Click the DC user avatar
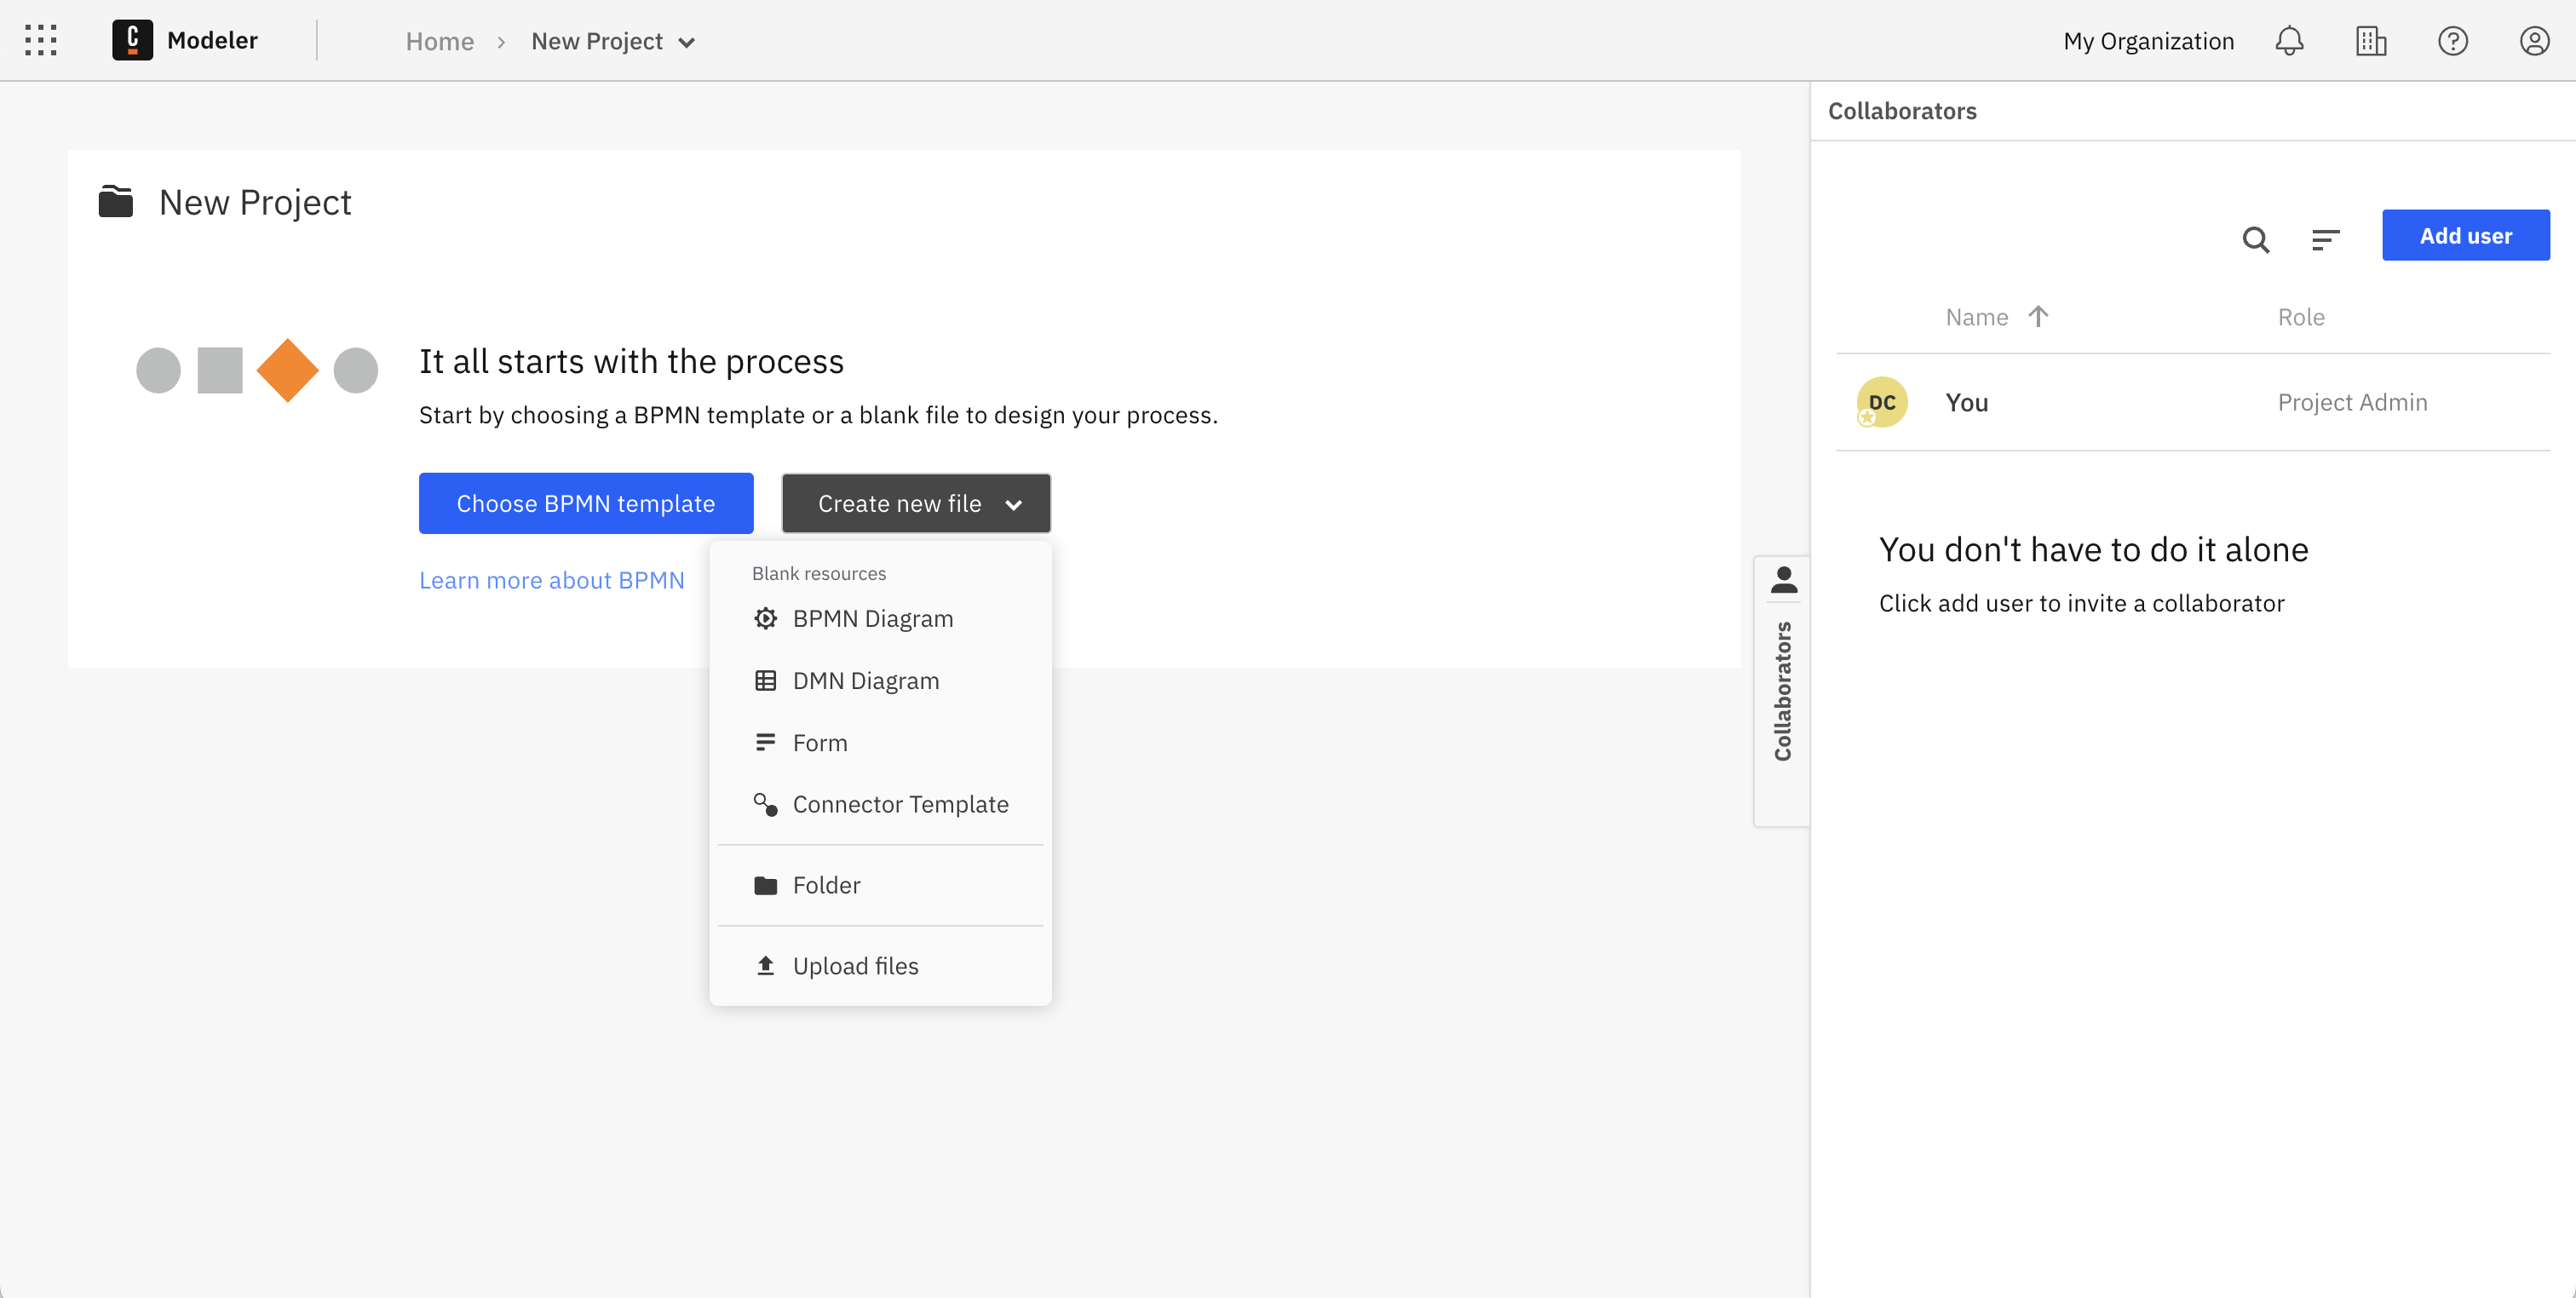Image resolution: width=2576 pixels, height=1298 pixels. click(x=1882, y=402)
